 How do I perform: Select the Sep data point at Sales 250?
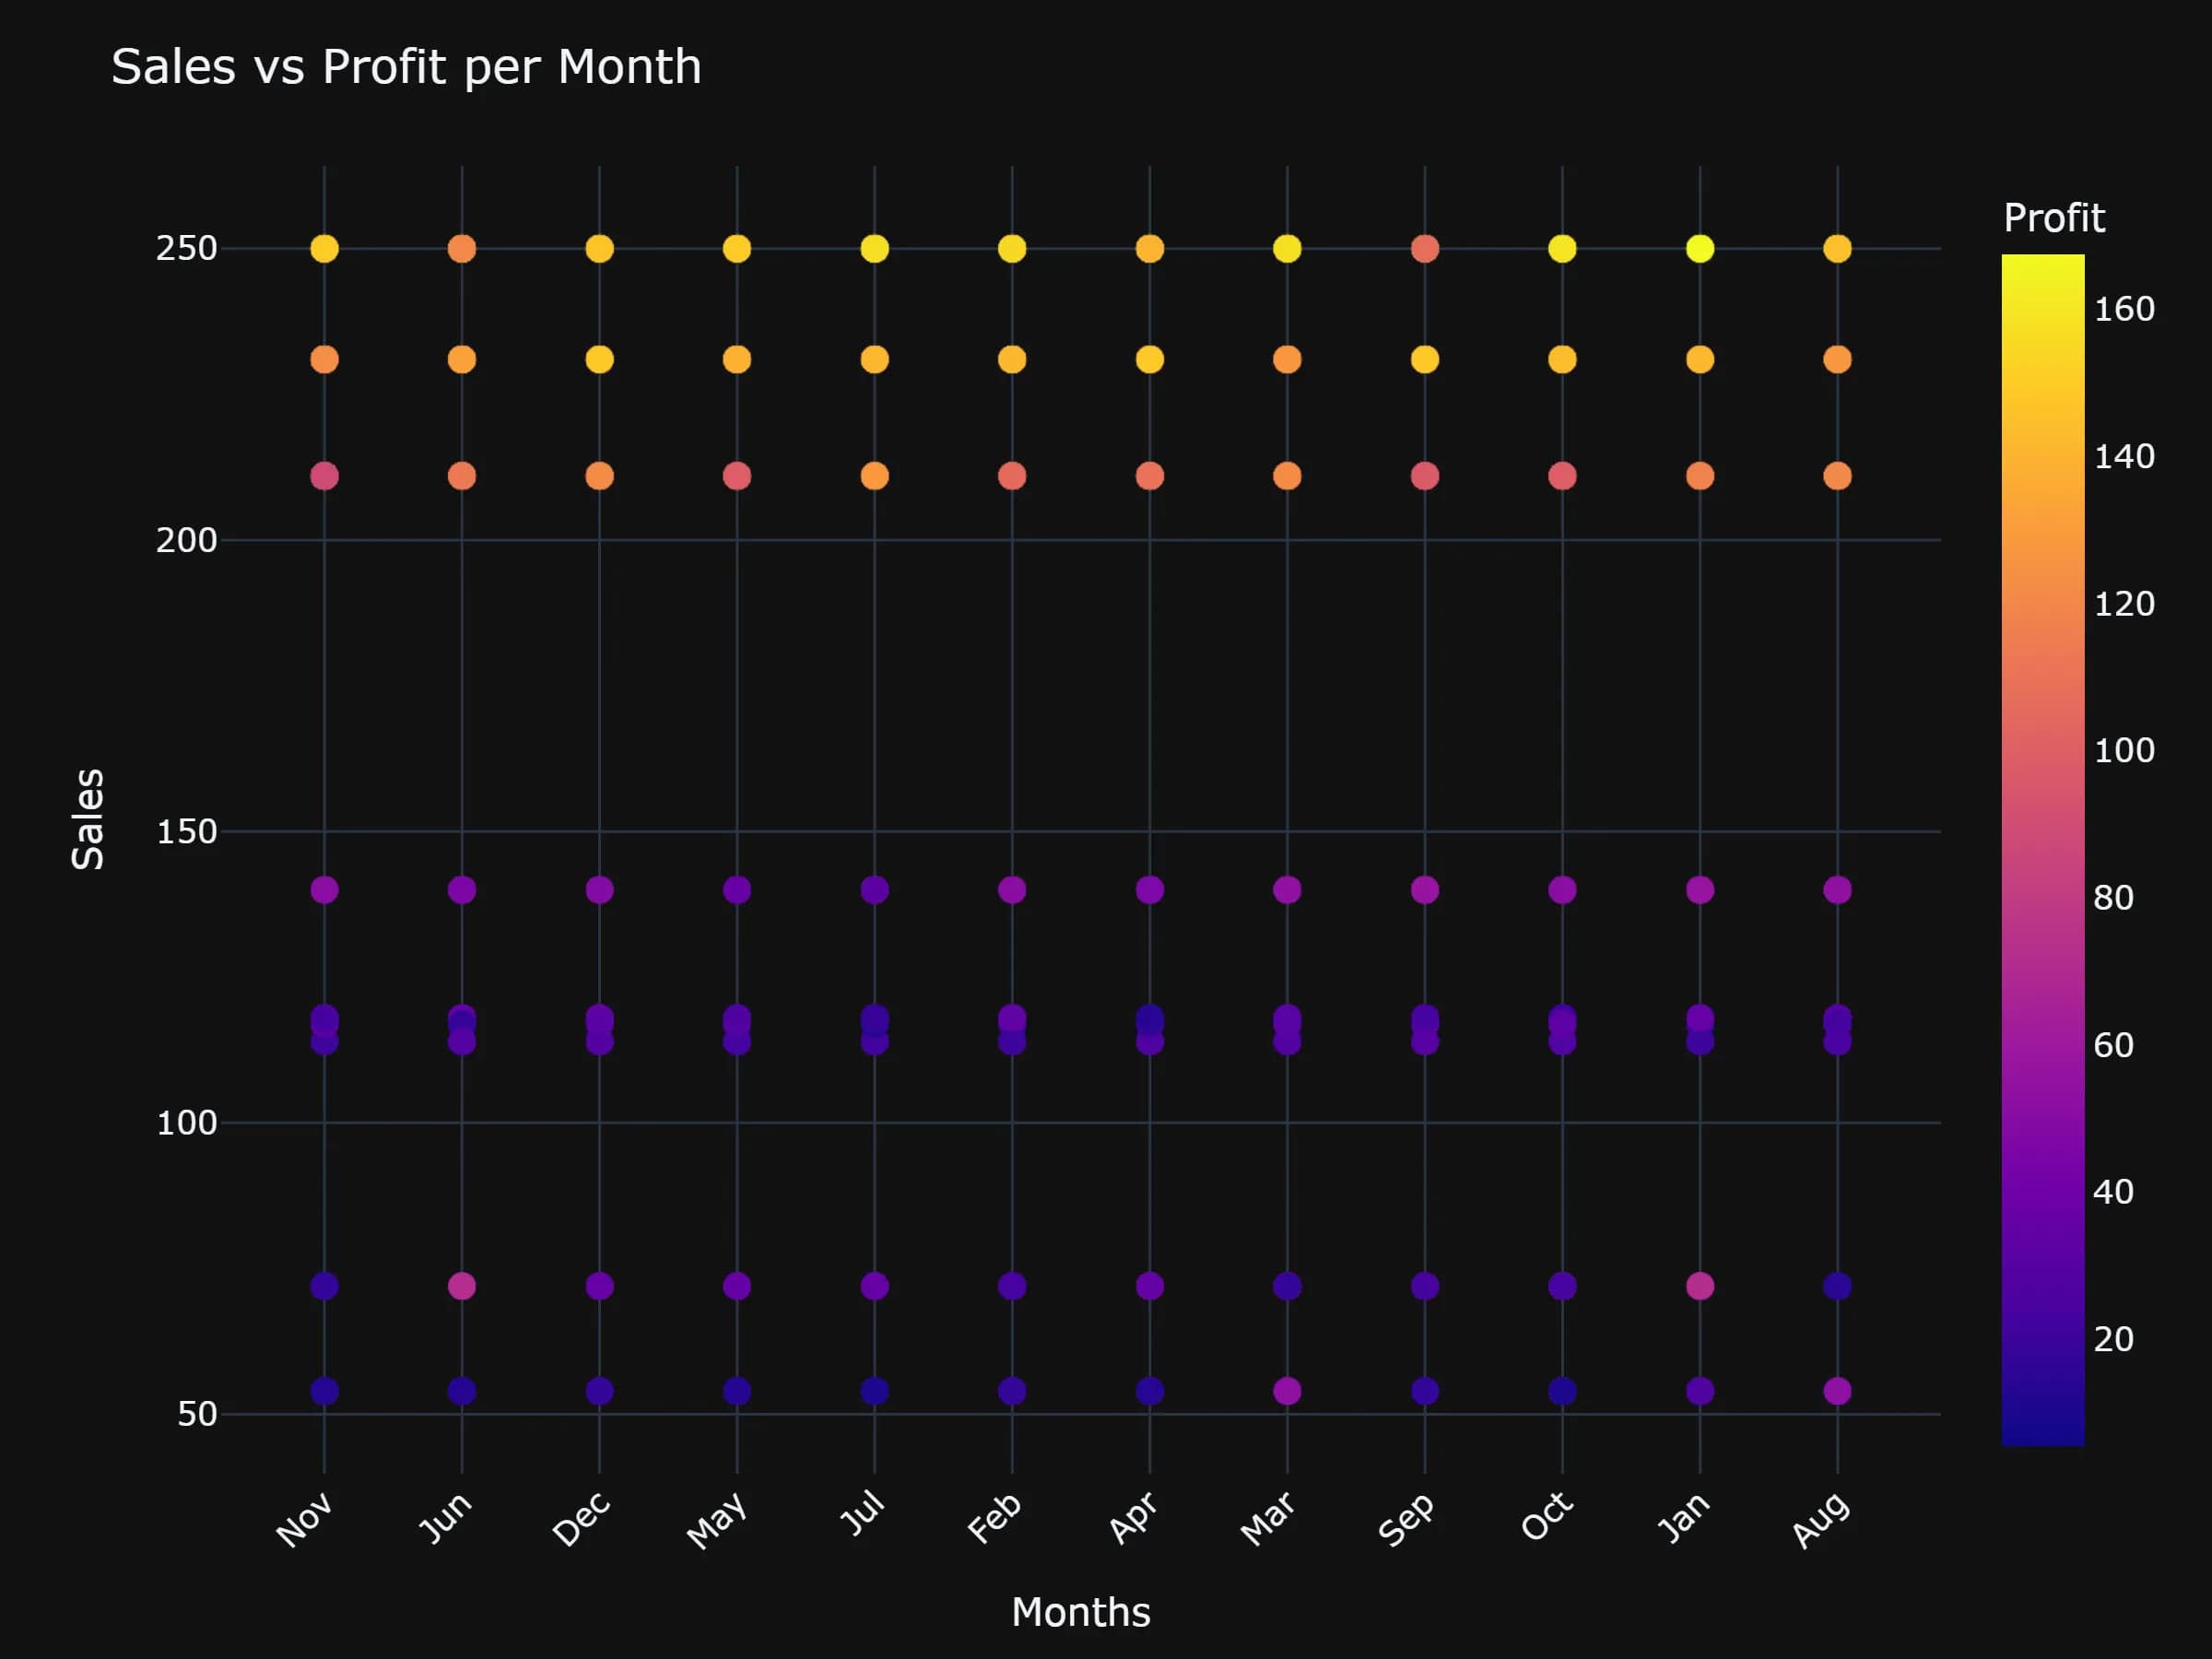1425,248
